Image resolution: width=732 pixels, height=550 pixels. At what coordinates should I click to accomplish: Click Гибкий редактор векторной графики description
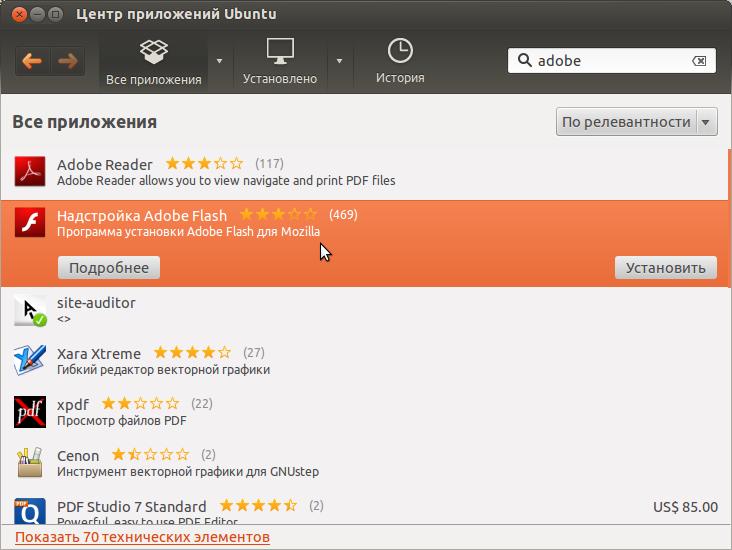coord(163,369)
